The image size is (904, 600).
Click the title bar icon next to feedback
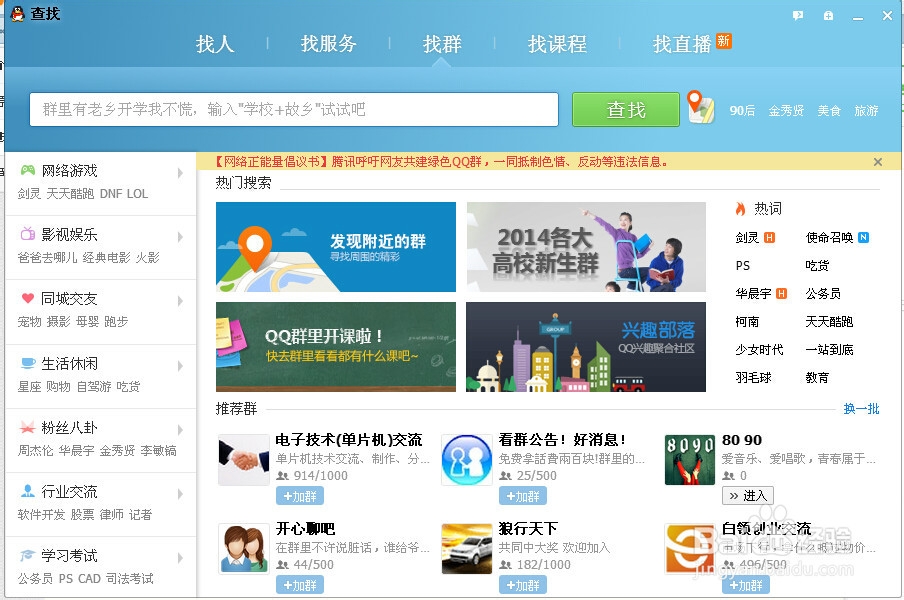coord(828,16)
